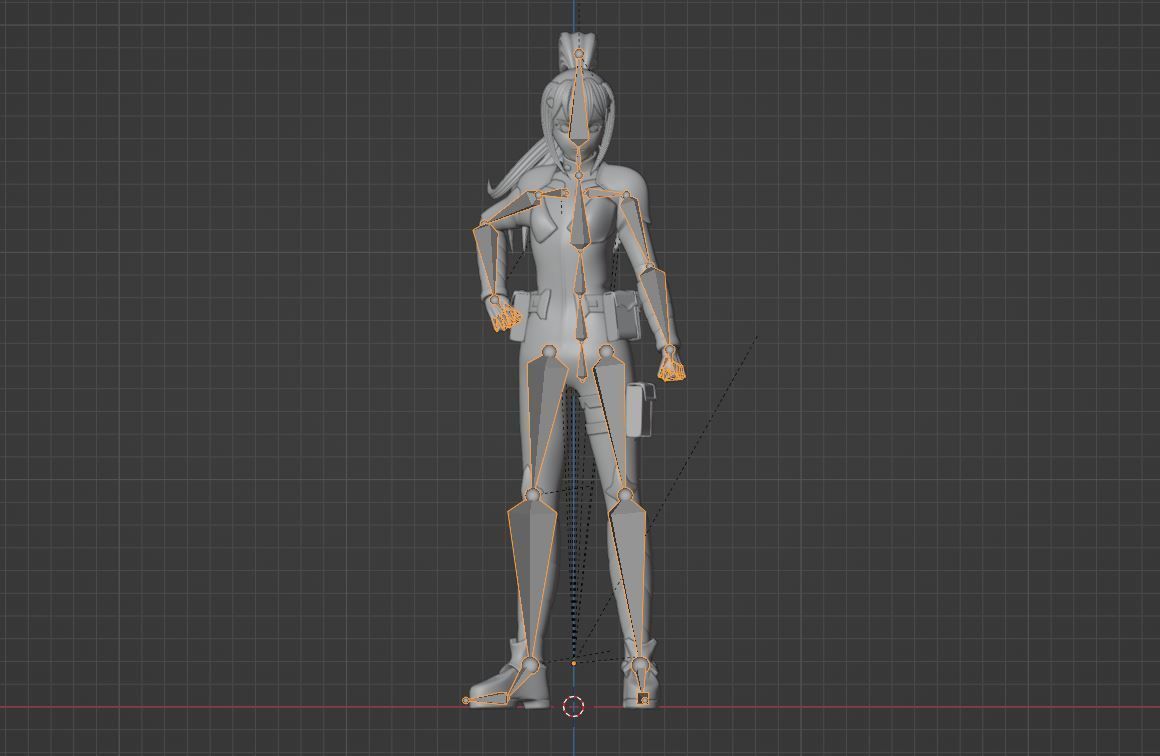This screenshot has width=1160, height=756.
Task: Select the thigh bone on the viewer's right
Action: point(612,422)
